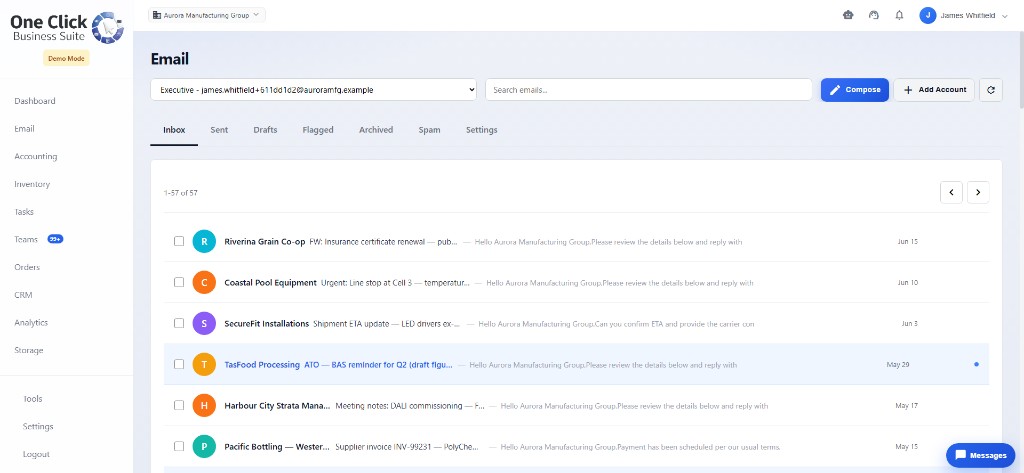The image size is (1024, 473).
Task: Open Tools in the sidebar
Action: coord(33,399)
